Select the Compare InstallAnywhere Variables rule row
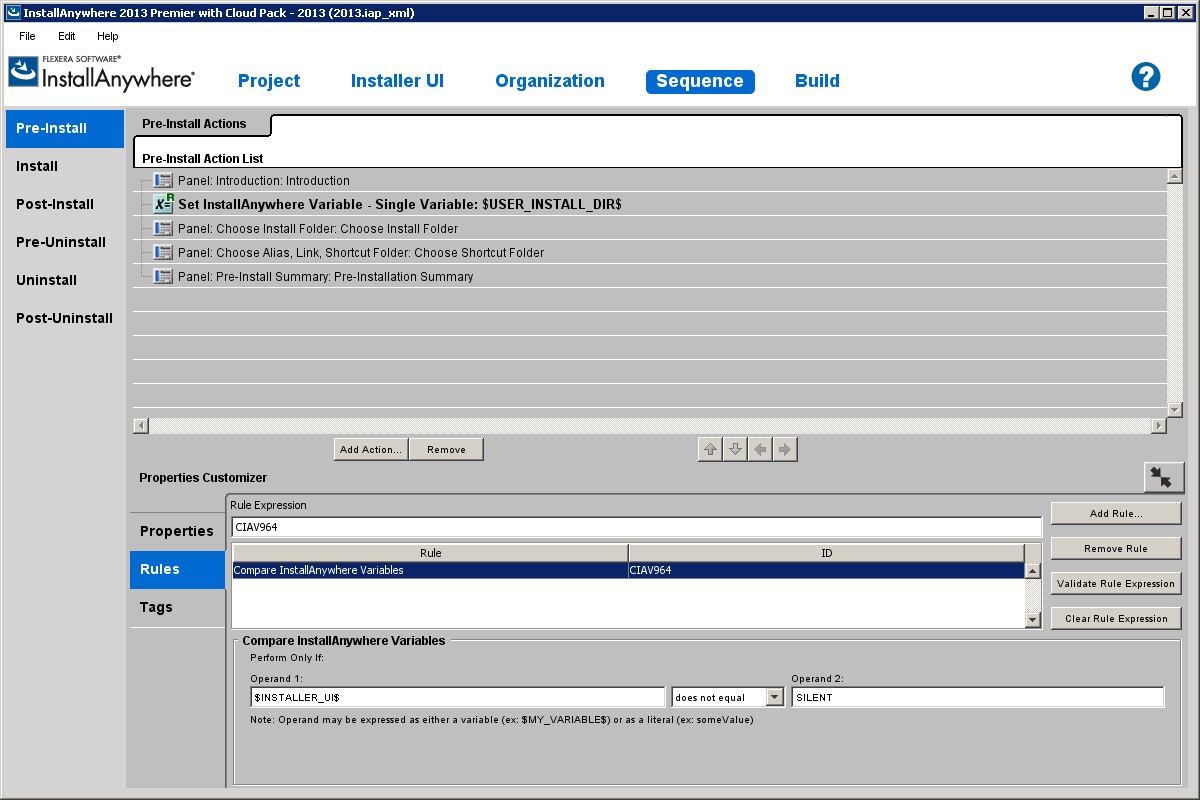The image size is (1200, 800). (628, 571)
